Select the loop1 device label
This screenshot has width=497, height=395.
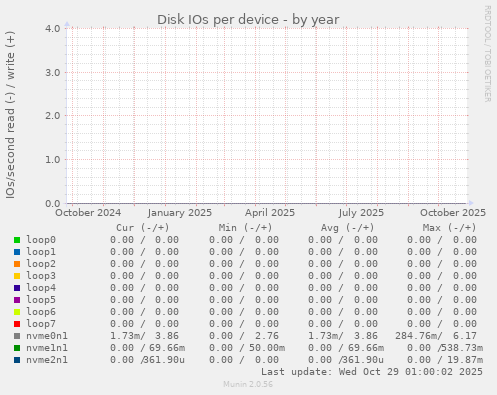(41, 252)
